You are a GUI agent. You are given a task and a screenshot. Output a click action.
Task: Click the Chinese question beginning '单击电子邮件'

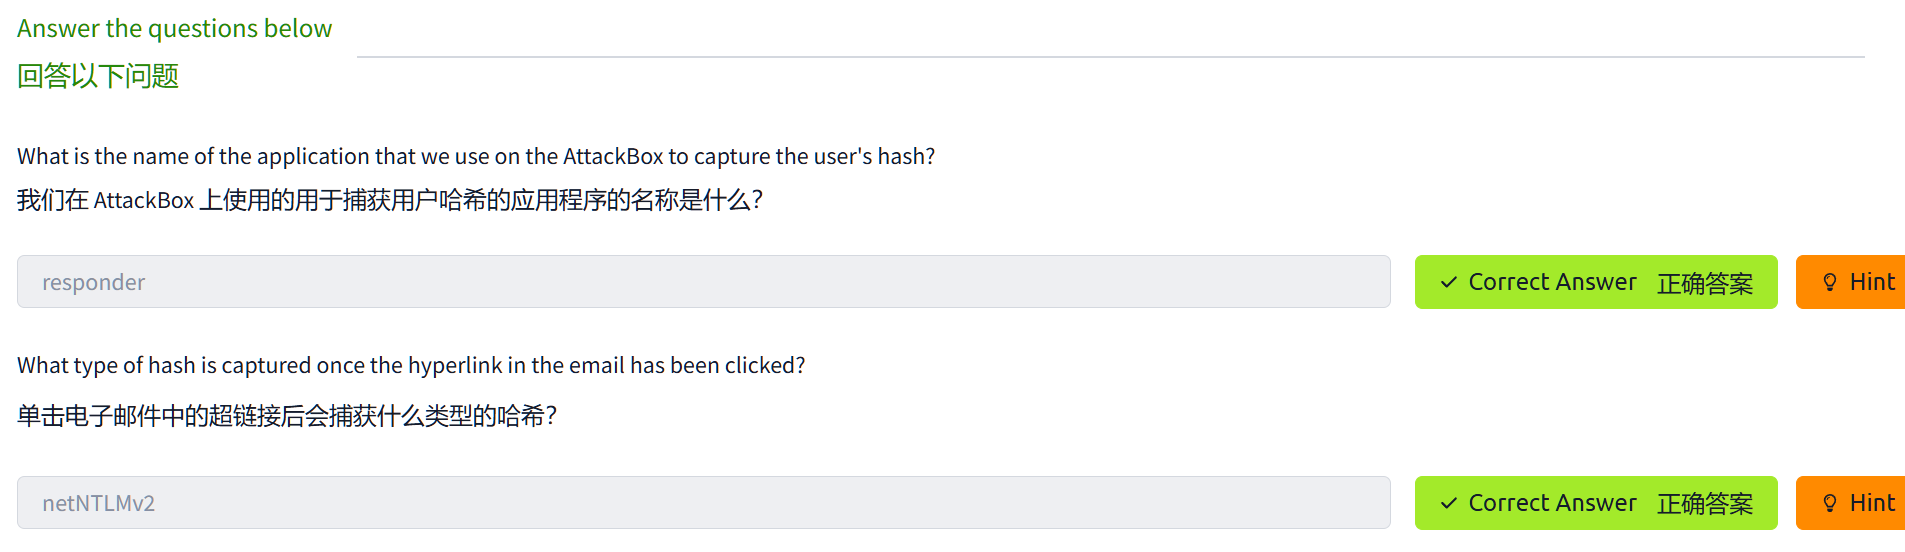point(287,416)
